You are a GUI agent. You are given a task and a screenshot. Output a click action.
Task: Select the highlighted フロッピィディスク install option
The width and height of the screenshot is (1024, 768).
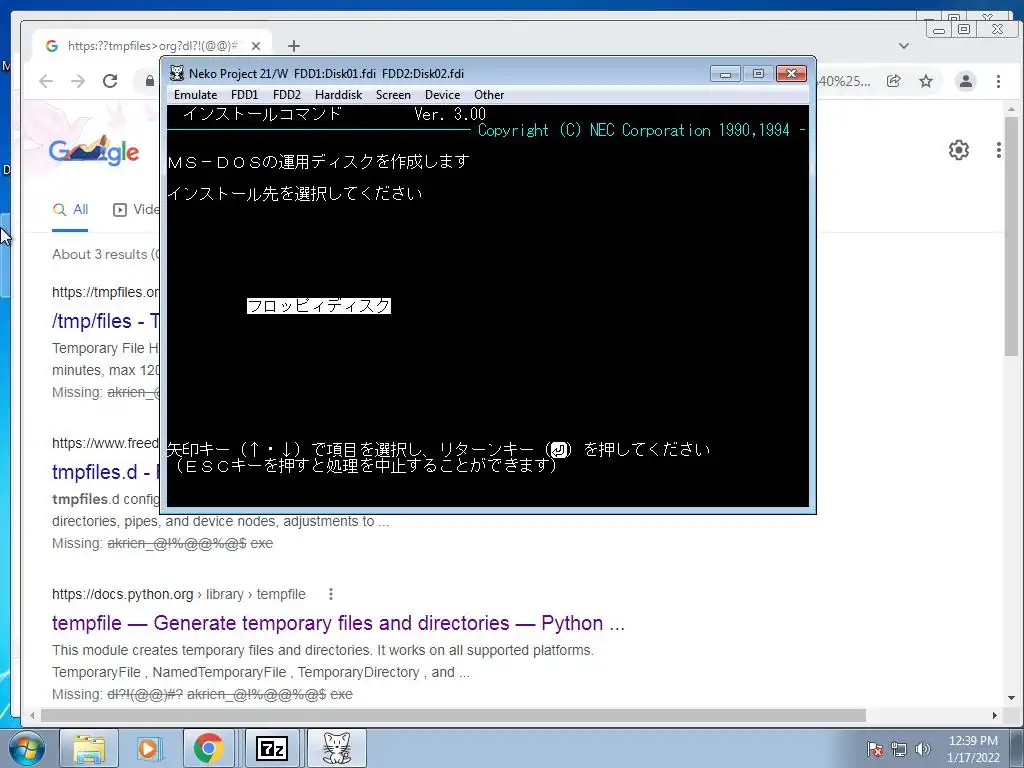coord(319,306)
